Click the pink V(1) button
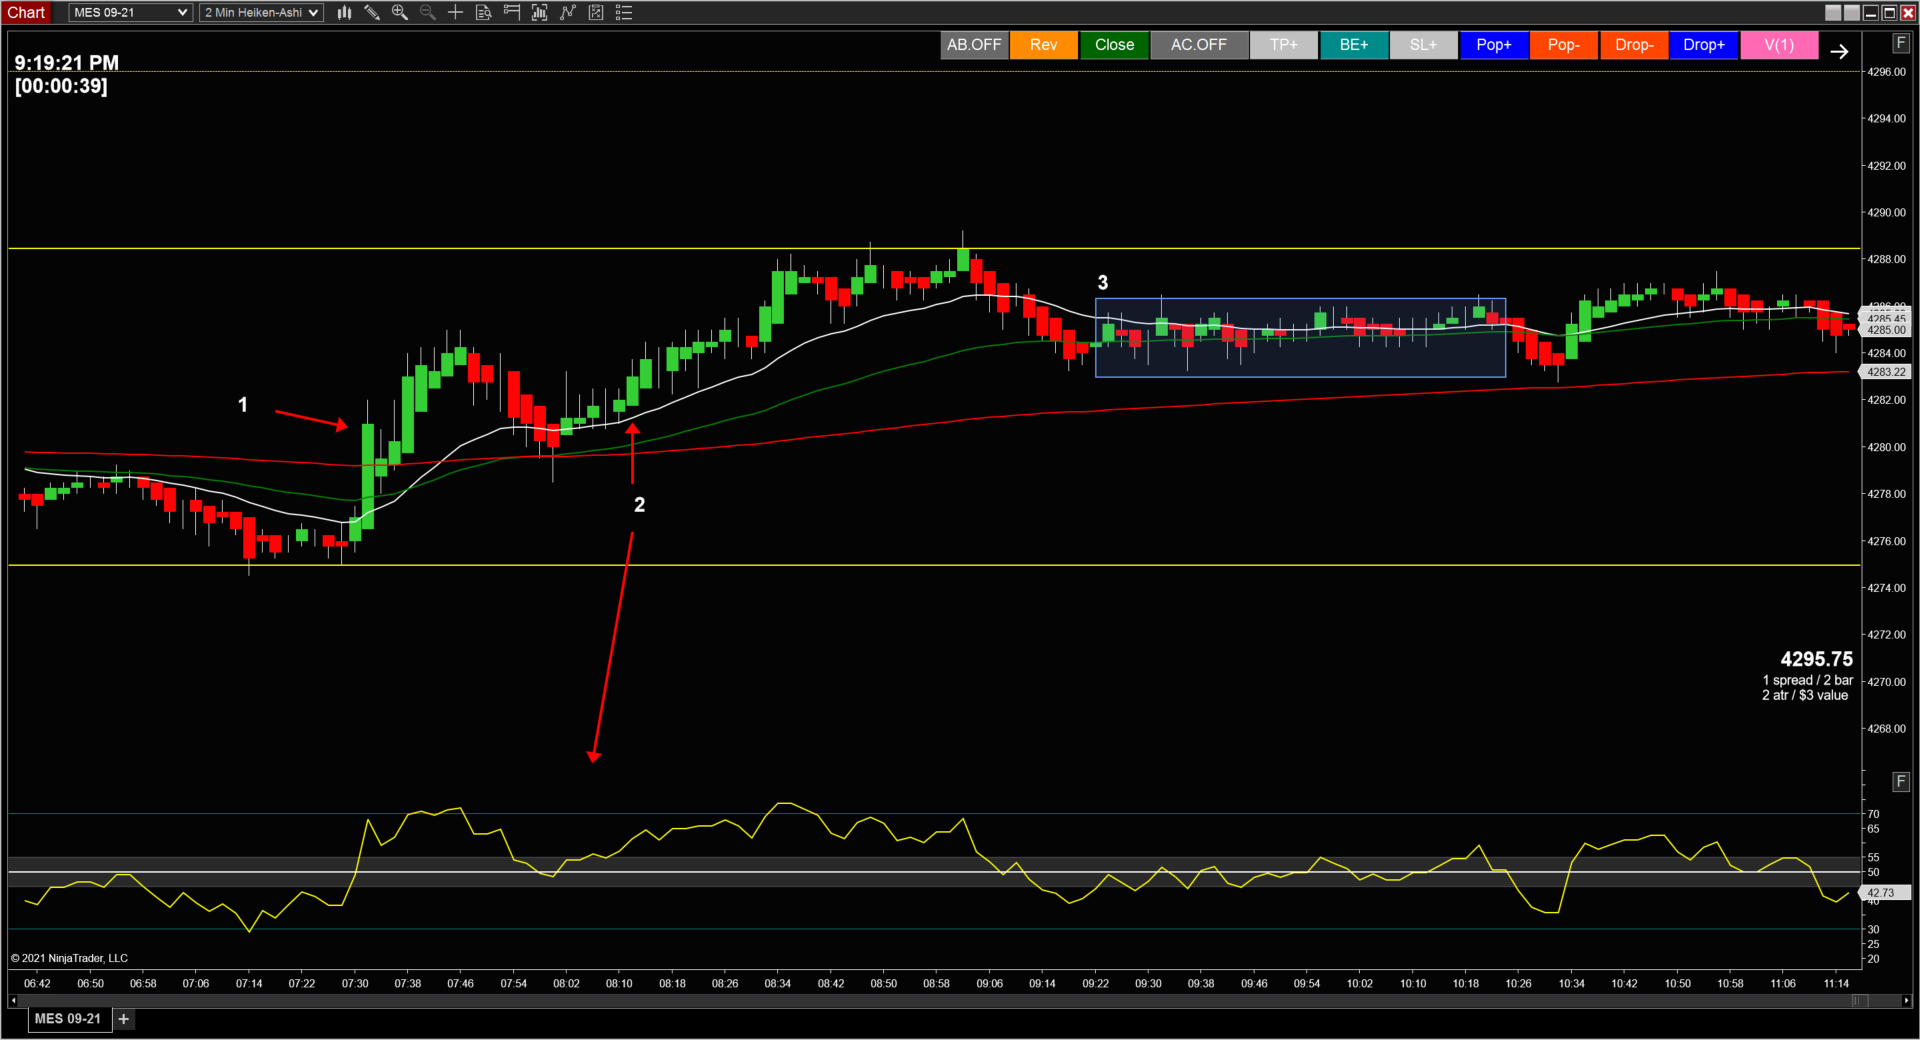The image size is (1920, 1040). click(x=1779, y=45)
